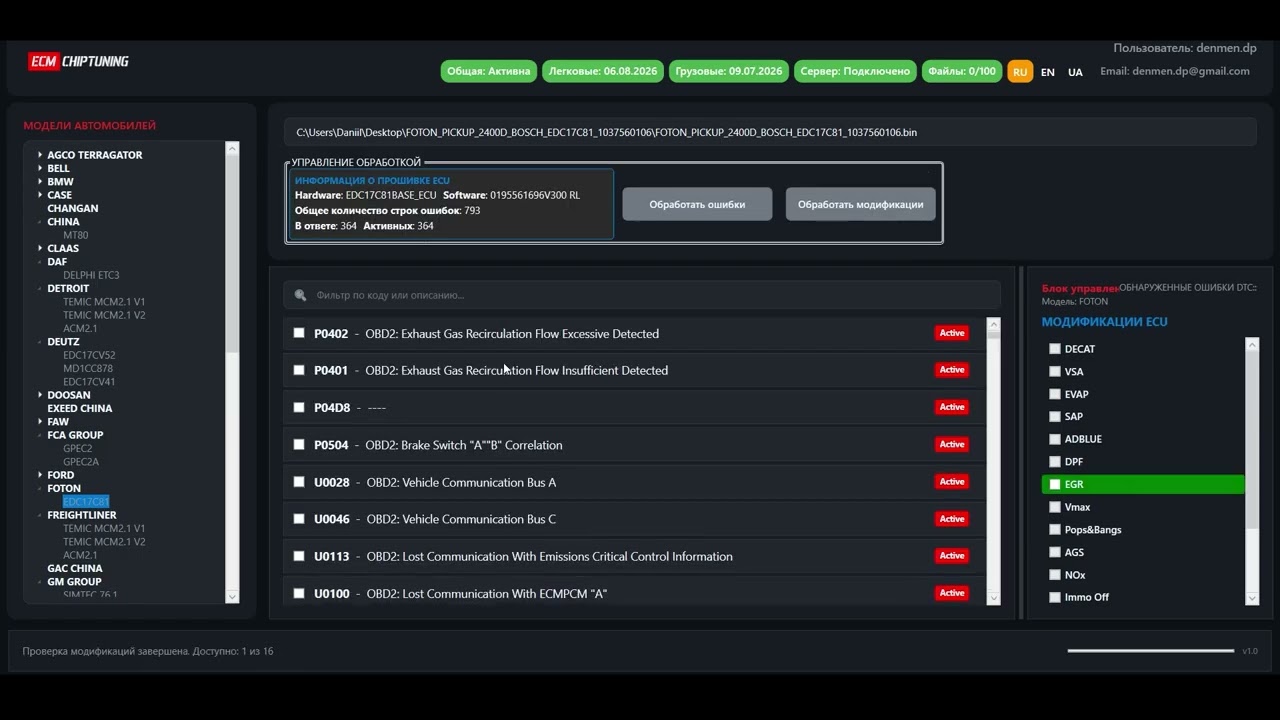Click the Обработать модификации button
Screen dimensions: 1280x720
(x=860, y=204)
